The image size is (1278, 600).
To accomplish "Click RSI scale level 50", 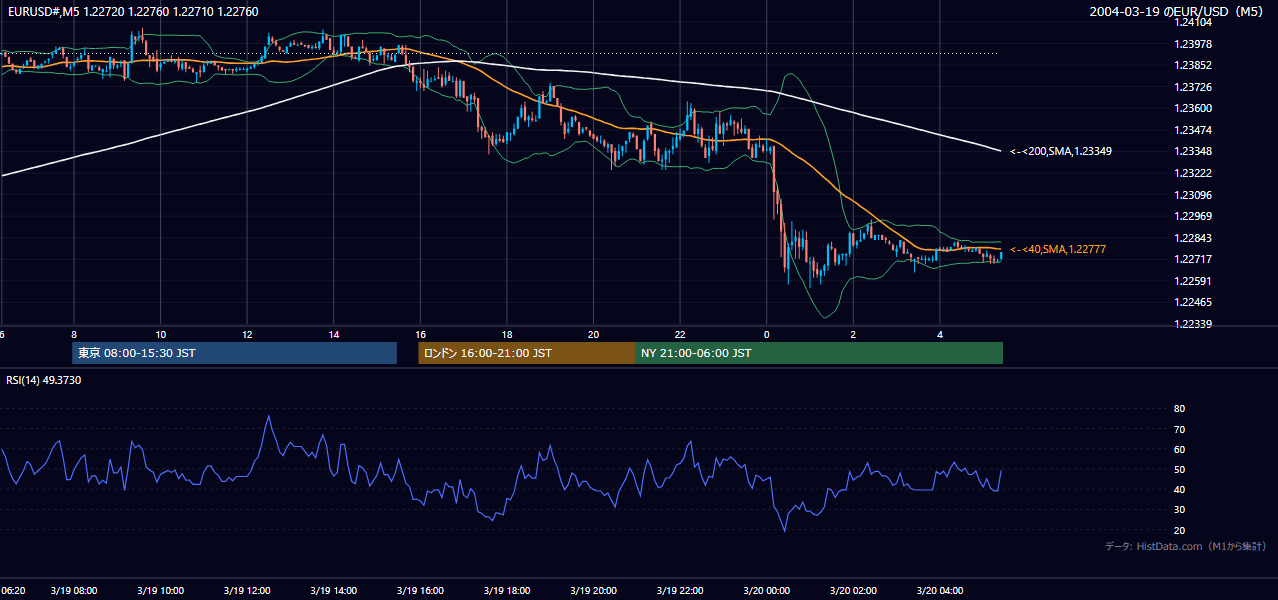I will (1179, 469).
